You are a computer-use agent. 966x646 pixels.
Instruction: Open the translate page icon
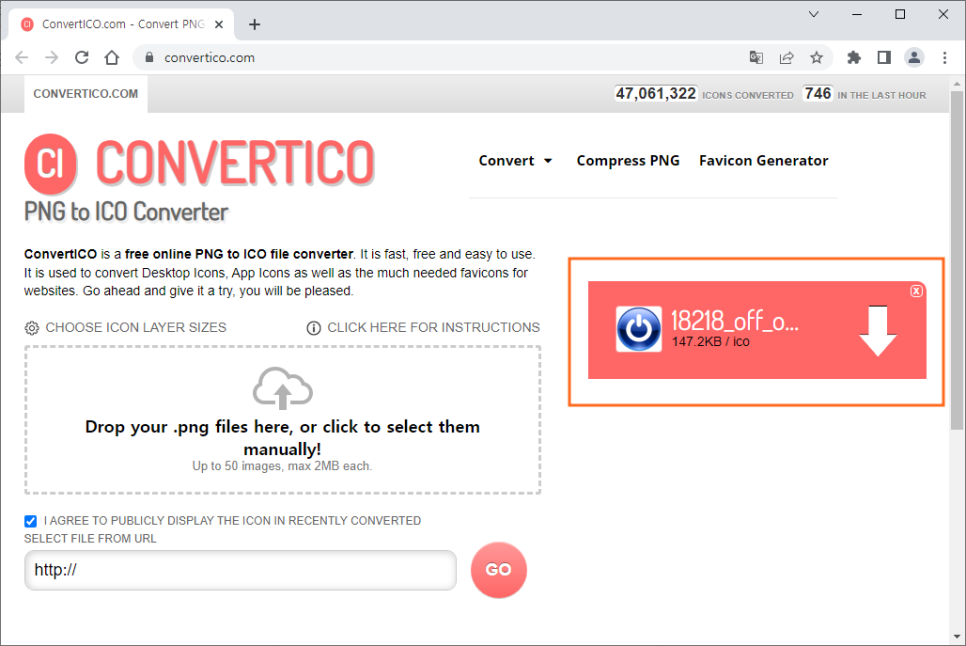(x=756, y=58)
